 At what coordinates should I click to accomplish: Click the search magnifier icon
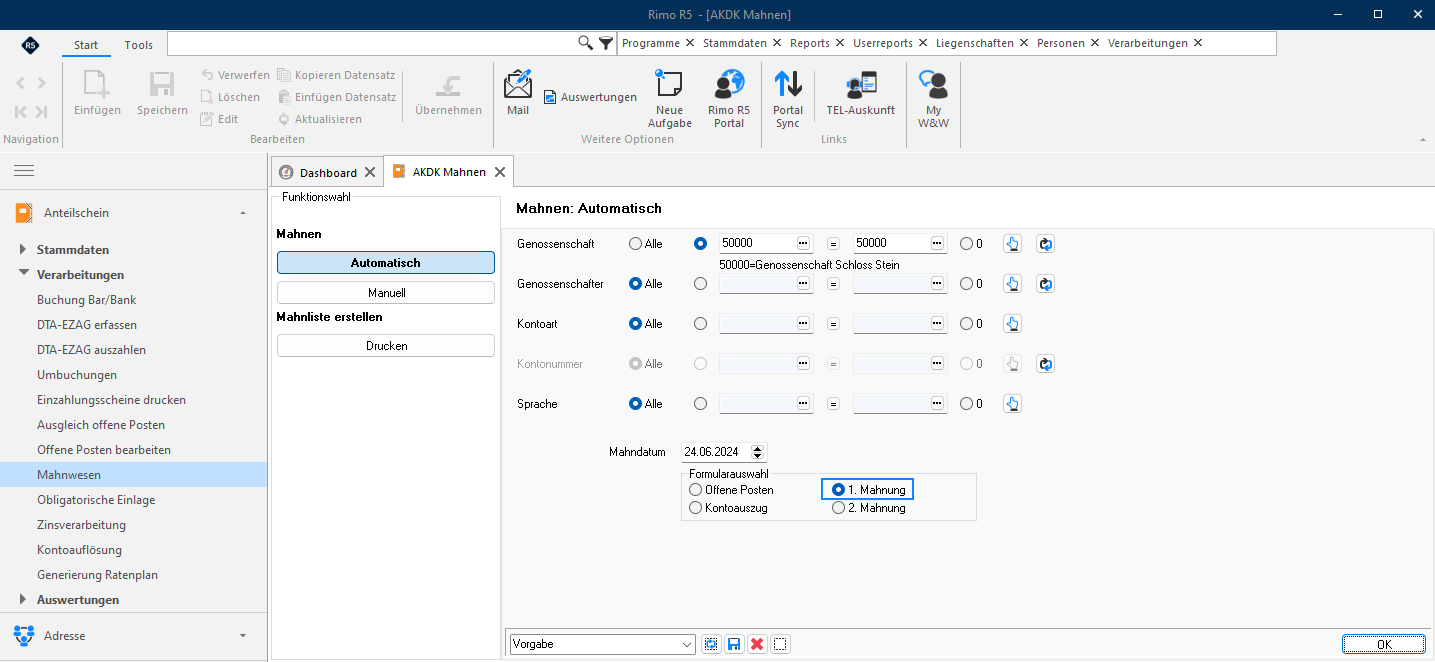tap(585, 43)
